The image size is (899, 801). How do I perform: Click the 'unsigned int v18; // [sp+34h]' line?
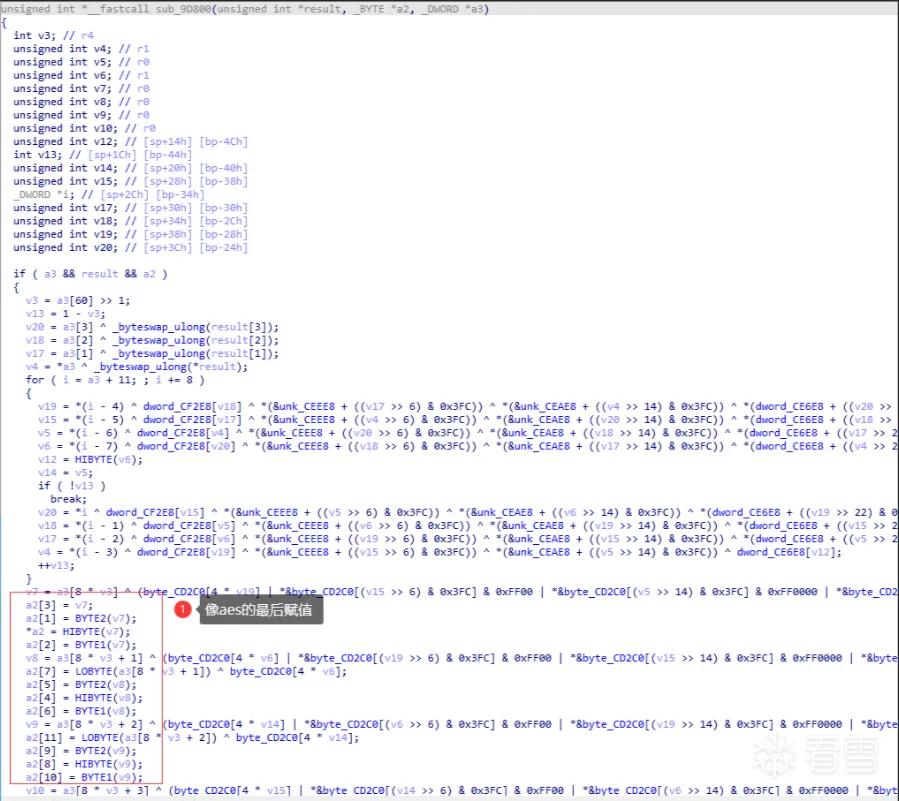[x=130, y=221]
